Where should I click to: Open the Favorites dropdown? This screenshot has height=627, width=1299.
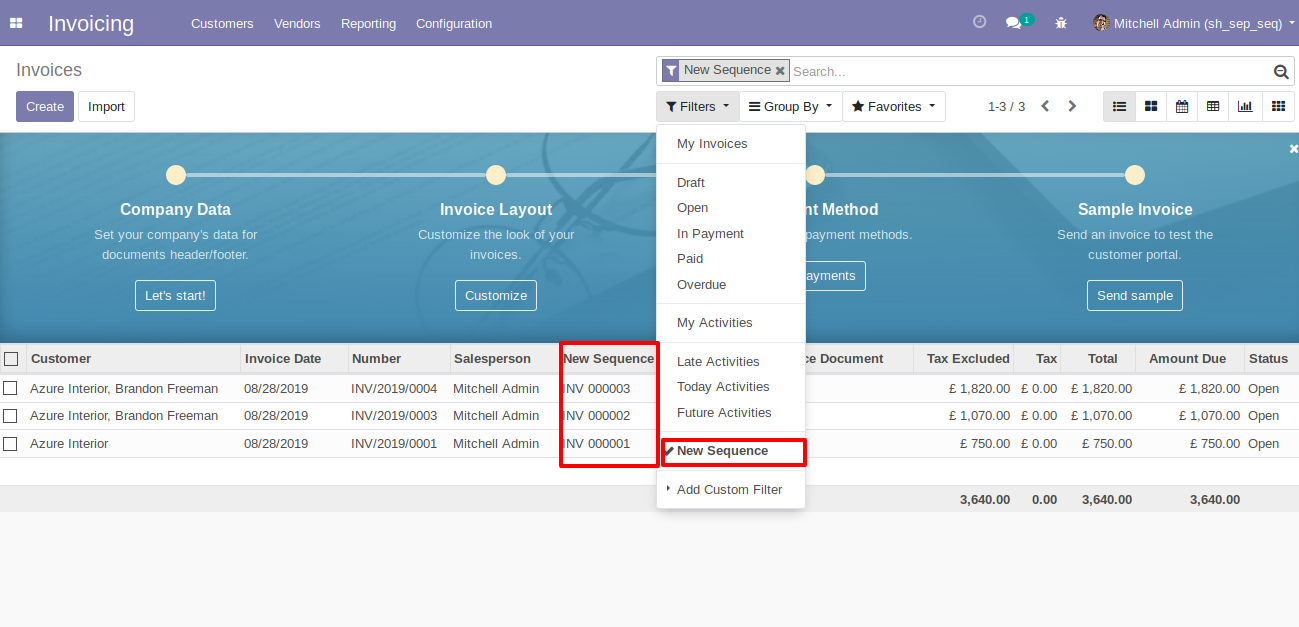[x=894, y=106]
